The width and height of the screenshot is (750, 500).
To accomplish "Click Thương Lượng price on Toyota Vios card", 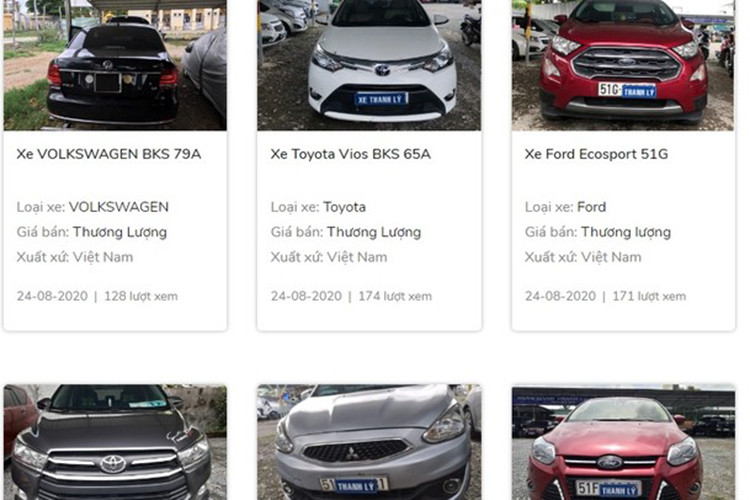I will point(374,233).
